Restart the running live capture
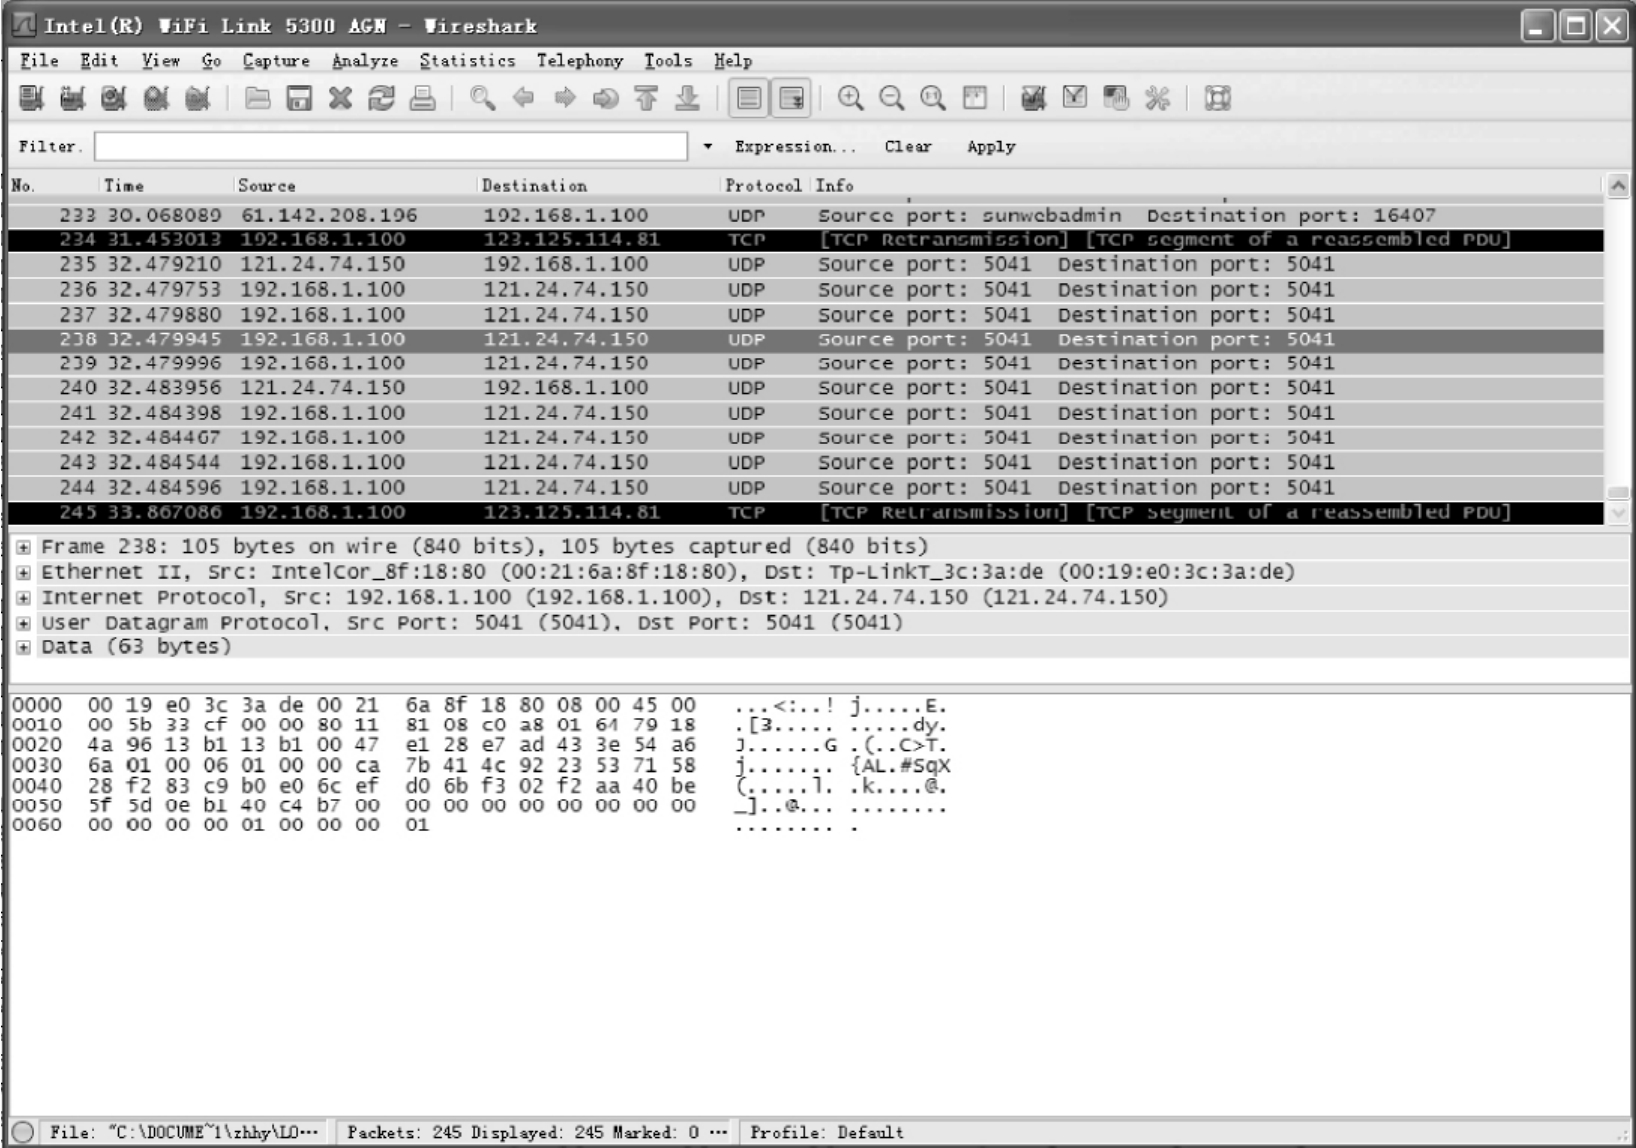Image resolution: width=1636 pixels, height=1148 pixels. pyautogui.click(x=197, y=98)
